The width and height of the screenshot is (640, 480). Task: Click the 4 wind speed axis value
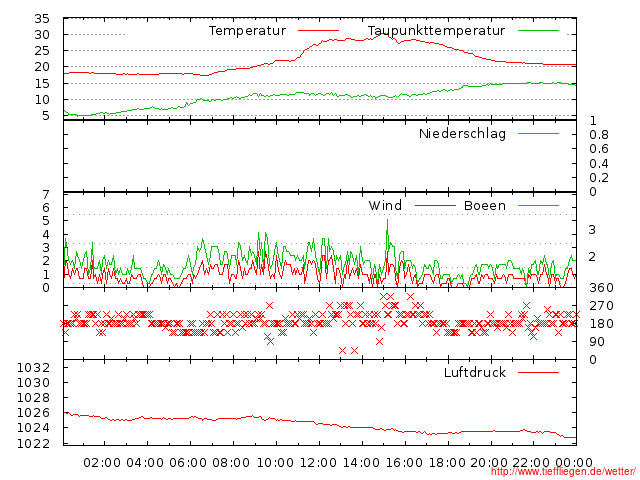point(46,235)
